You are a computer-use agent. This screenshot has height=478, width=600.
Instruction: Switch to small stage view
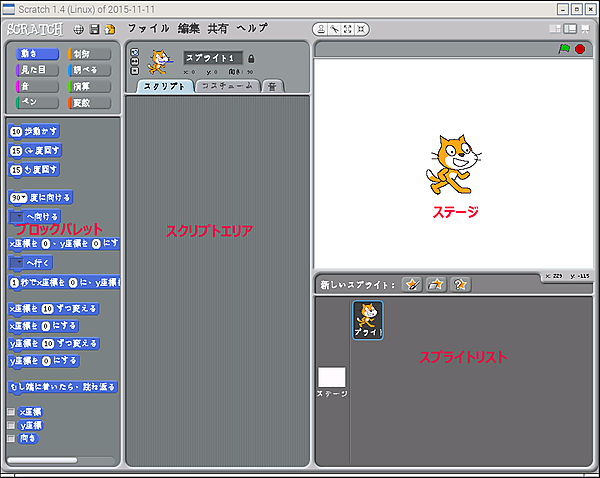tap(555, 29)
